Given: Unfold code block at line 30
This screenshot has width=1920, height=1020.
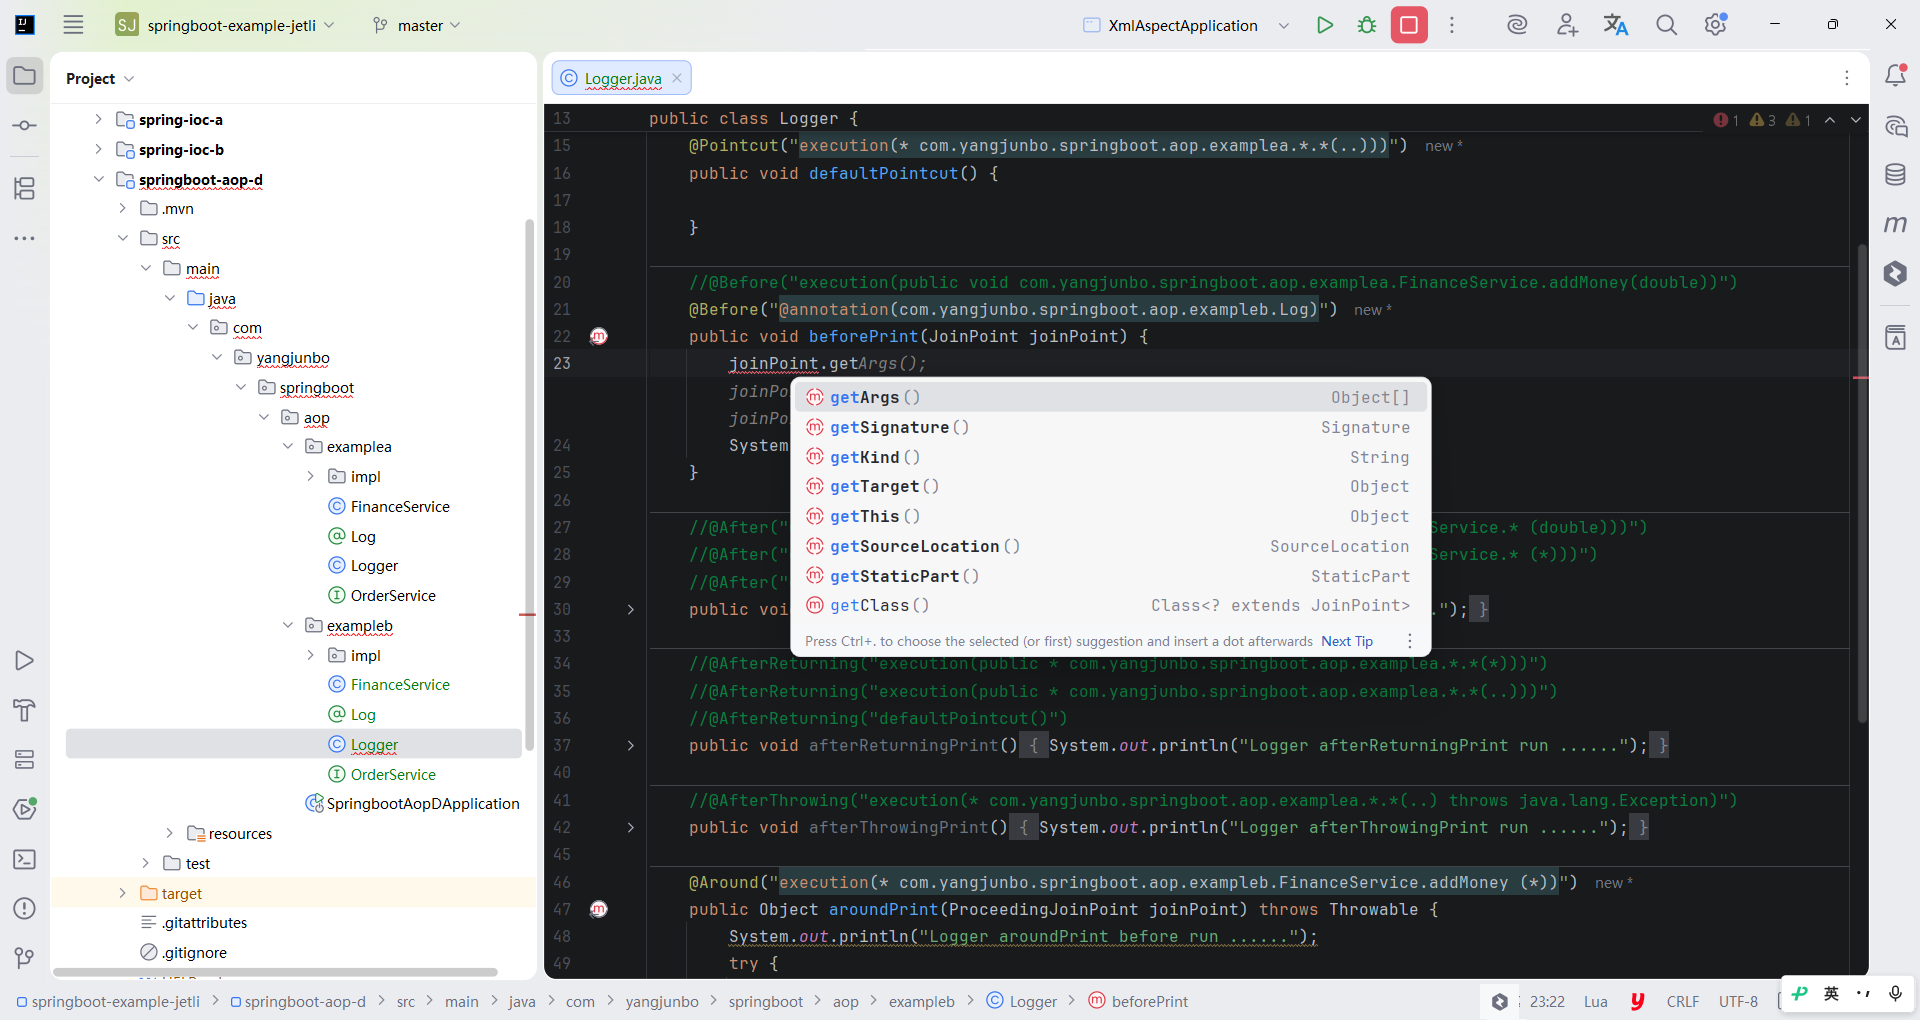Looking at the screenshot, I should coord(630,609).
